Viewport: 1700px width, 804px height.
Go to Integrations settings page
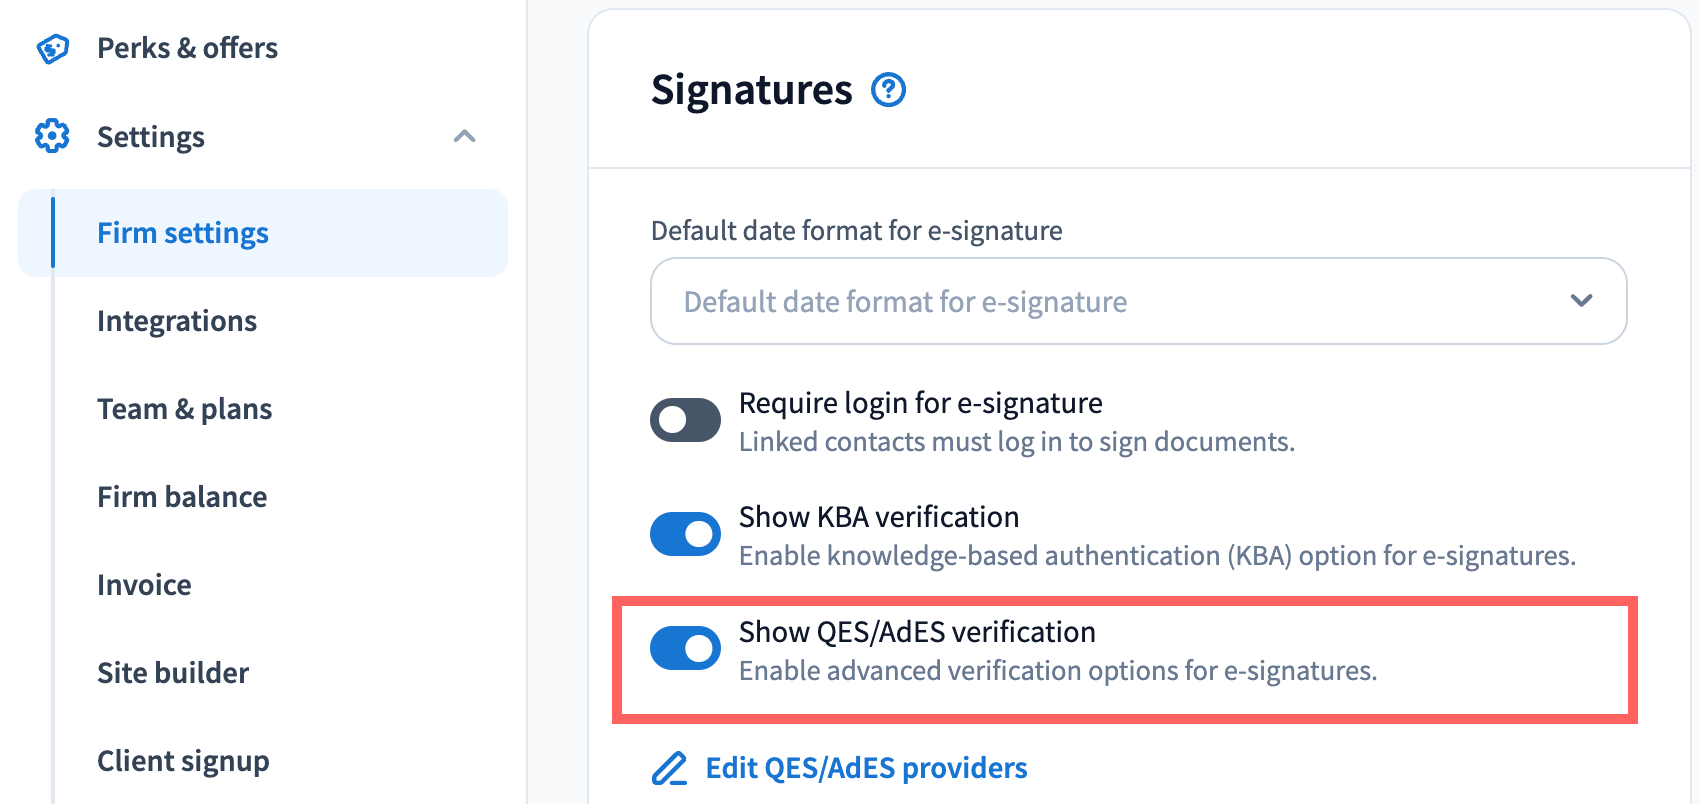pyautogui.click(x=177, y=321)
